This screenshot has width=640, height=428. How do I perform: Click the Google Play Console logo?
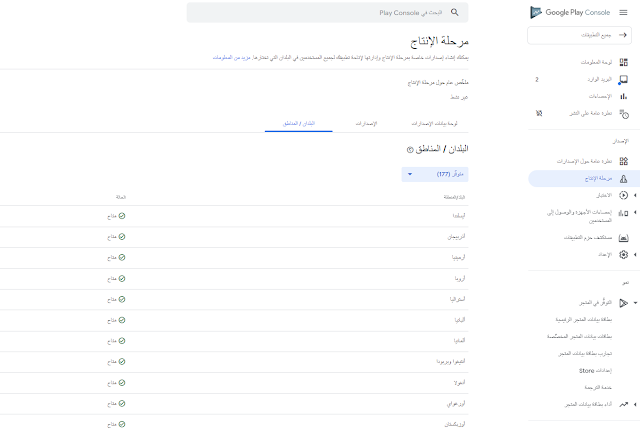click(570, 13)
